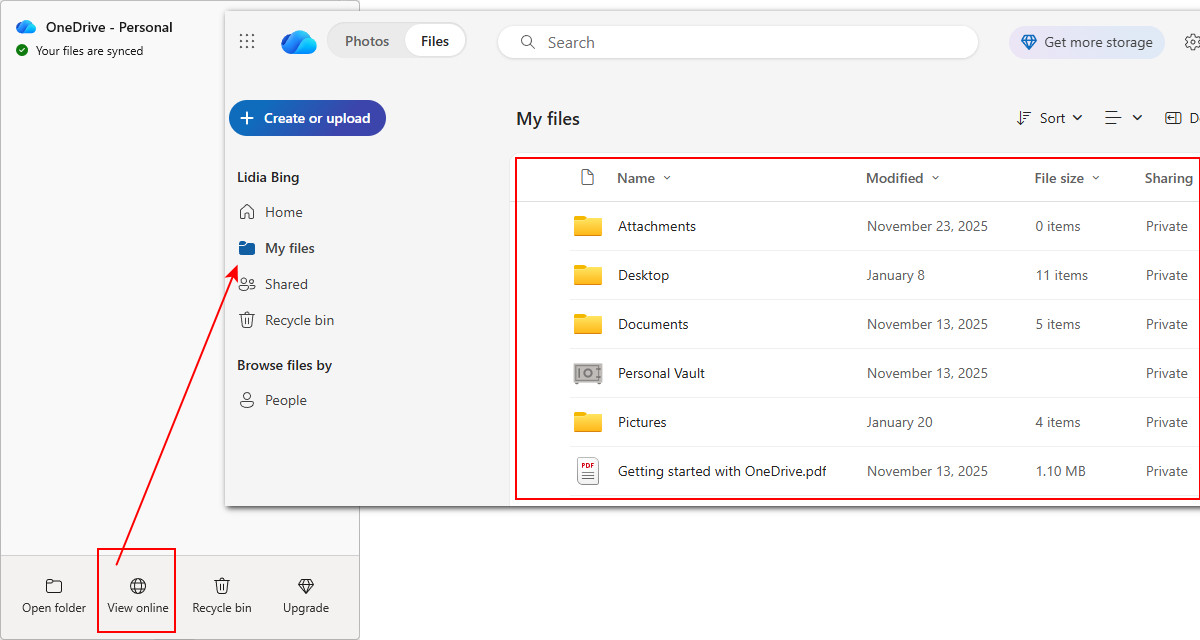Click the Pictures folder icon

click(x=588, y=422)
